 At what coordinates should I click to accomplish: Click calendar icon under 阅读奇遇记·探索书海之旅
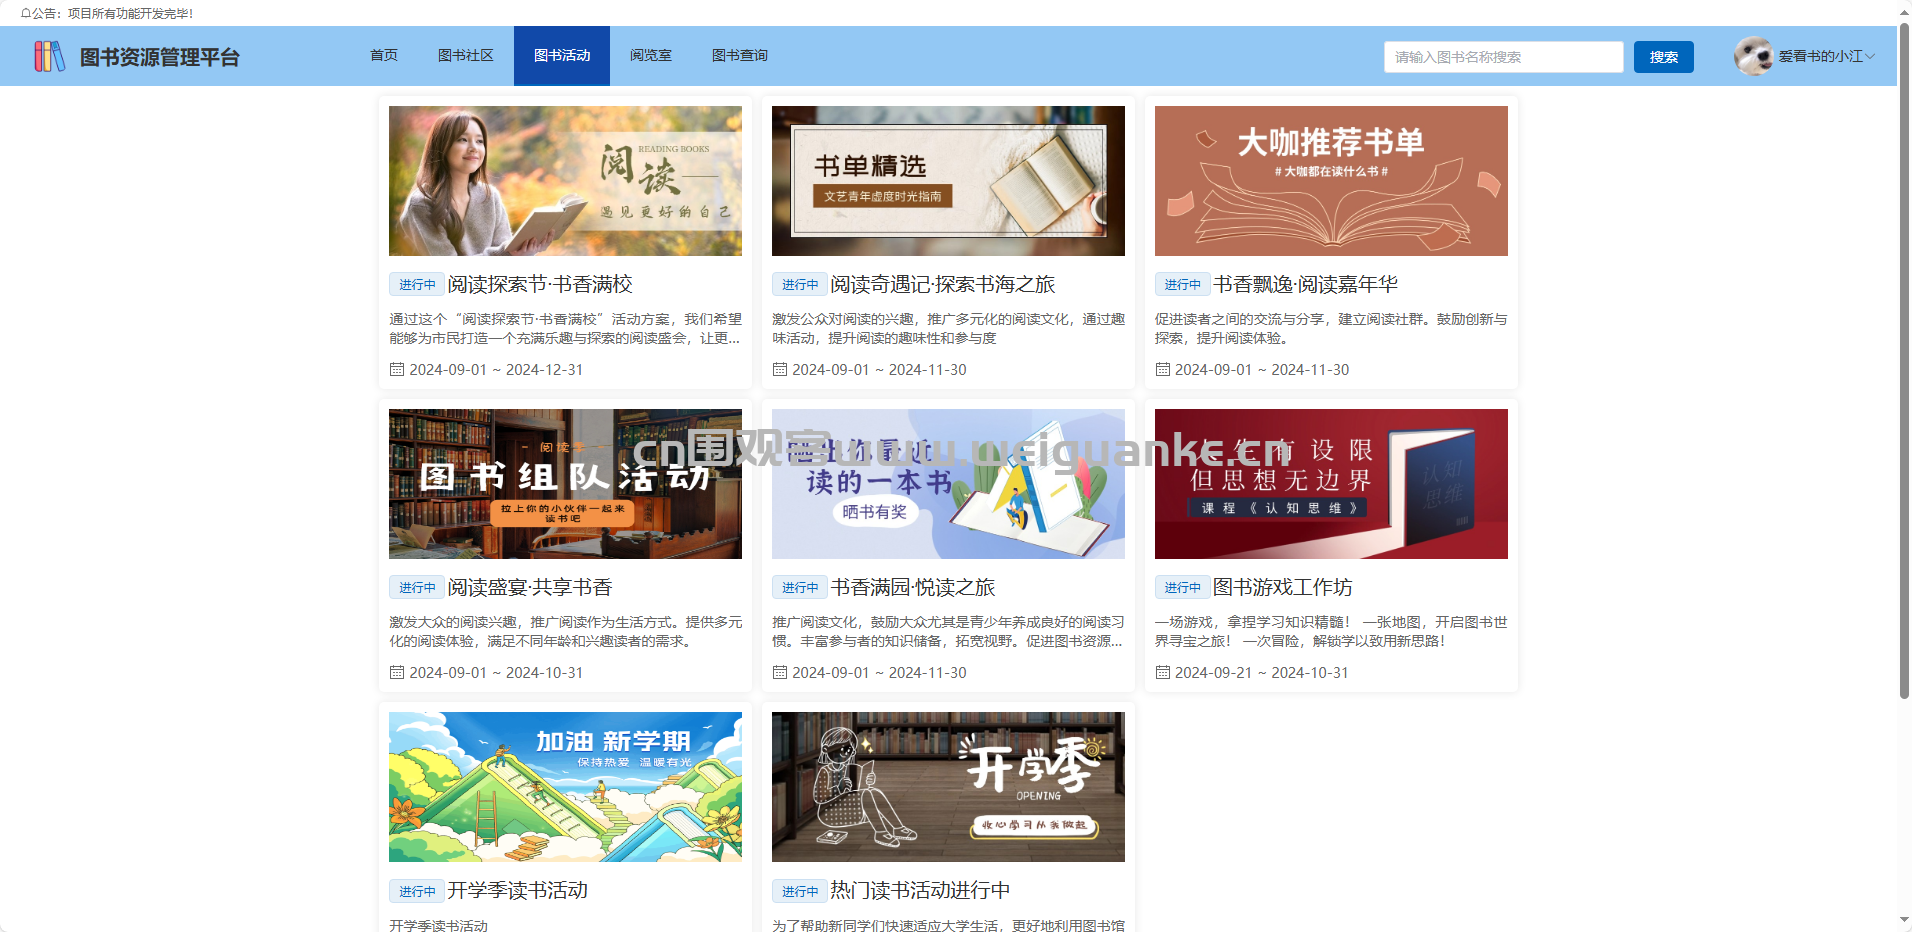(x=780, y=369)
